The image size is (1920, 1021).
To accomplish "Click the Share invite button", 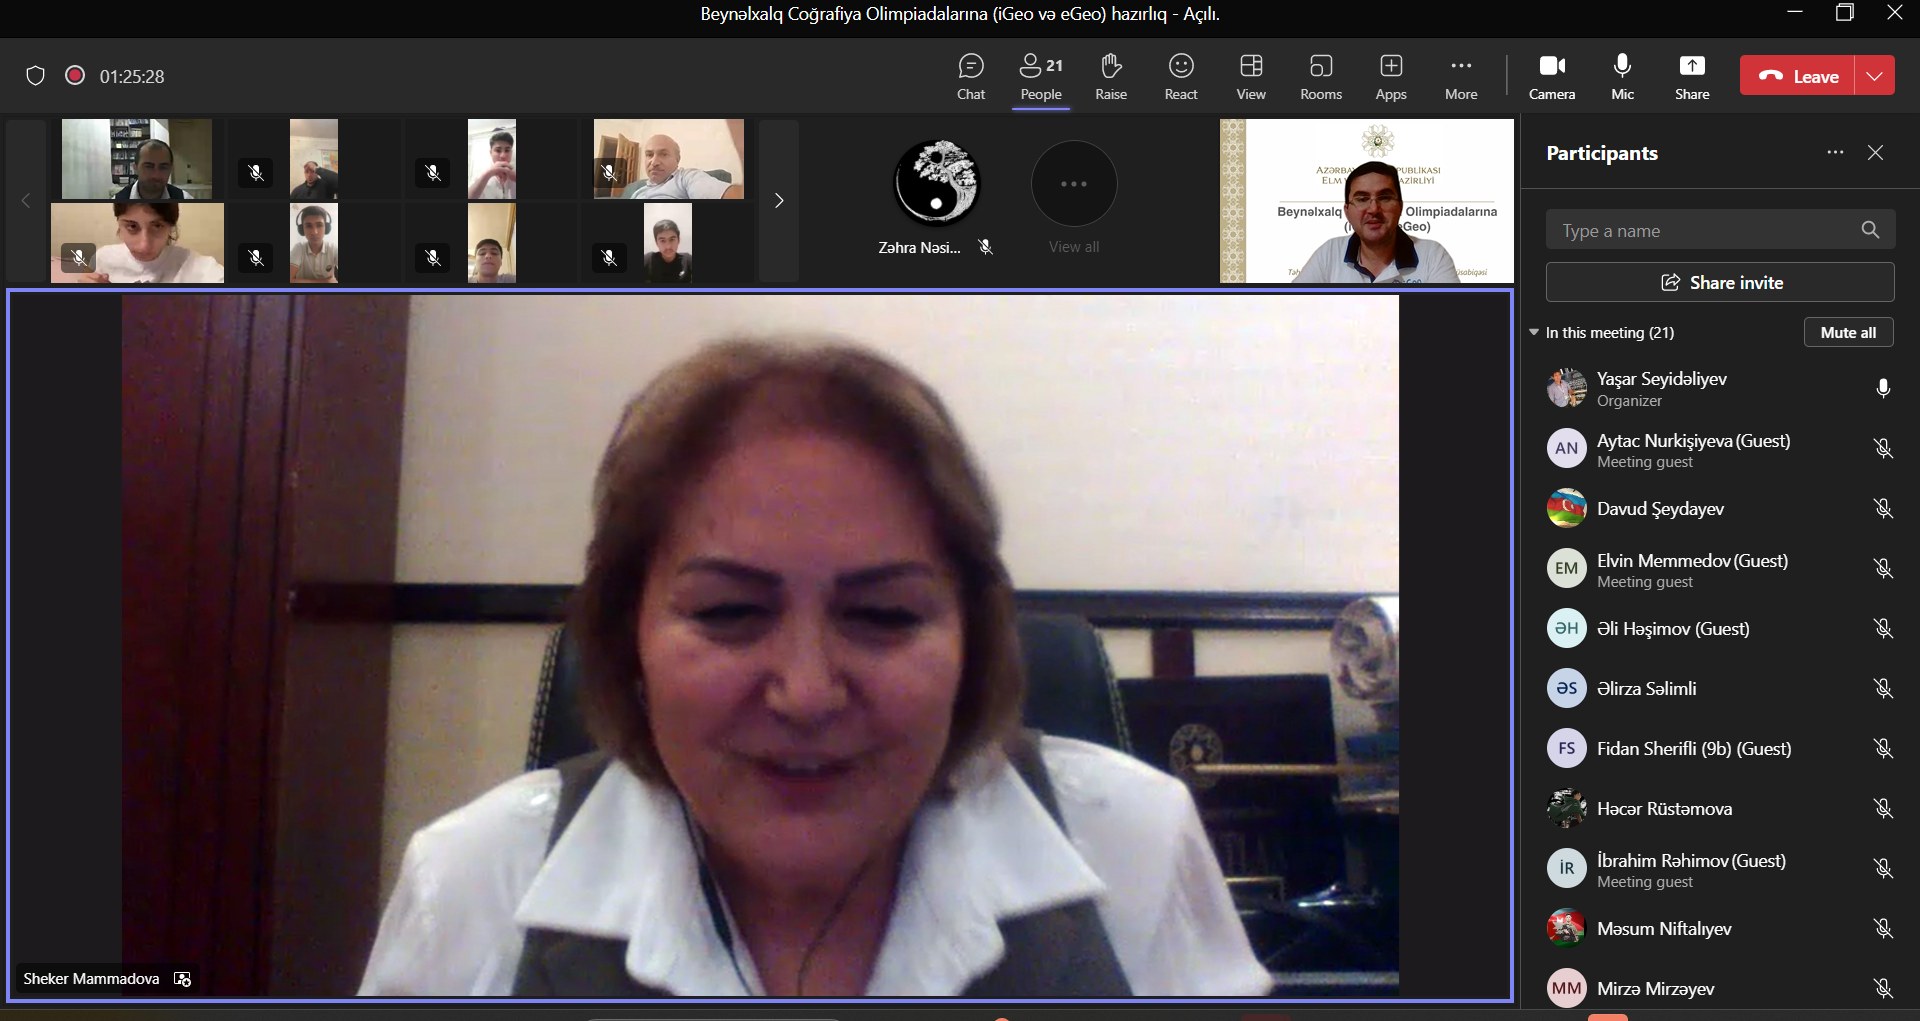I will [x=1719, y=283].
